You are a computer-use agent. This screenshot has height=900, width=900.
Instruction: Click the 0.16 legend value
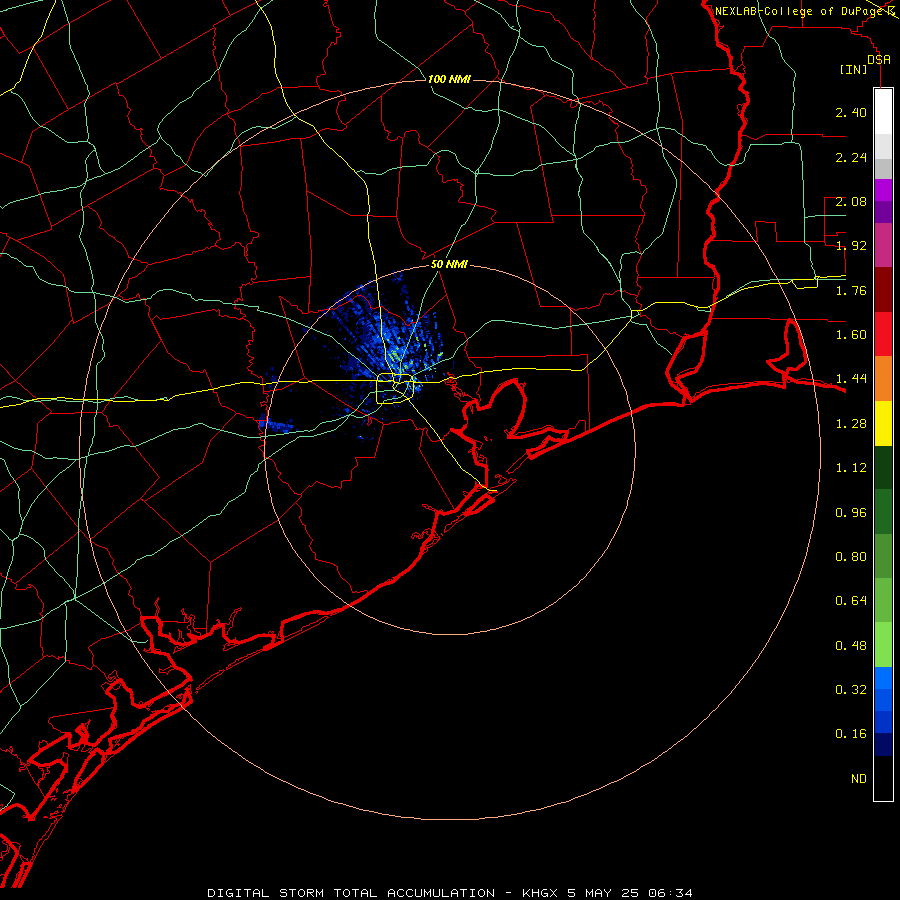coord(851,734)
